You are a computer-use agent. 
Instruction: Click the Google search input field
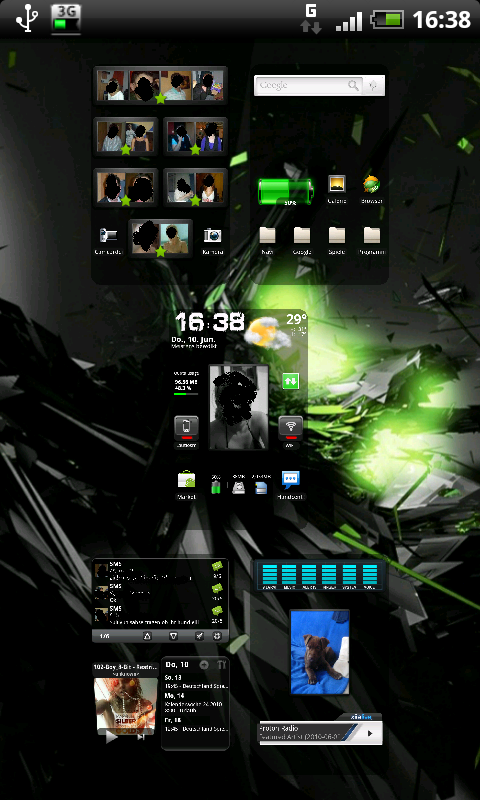pyautogui.click(x=302, y=86)
